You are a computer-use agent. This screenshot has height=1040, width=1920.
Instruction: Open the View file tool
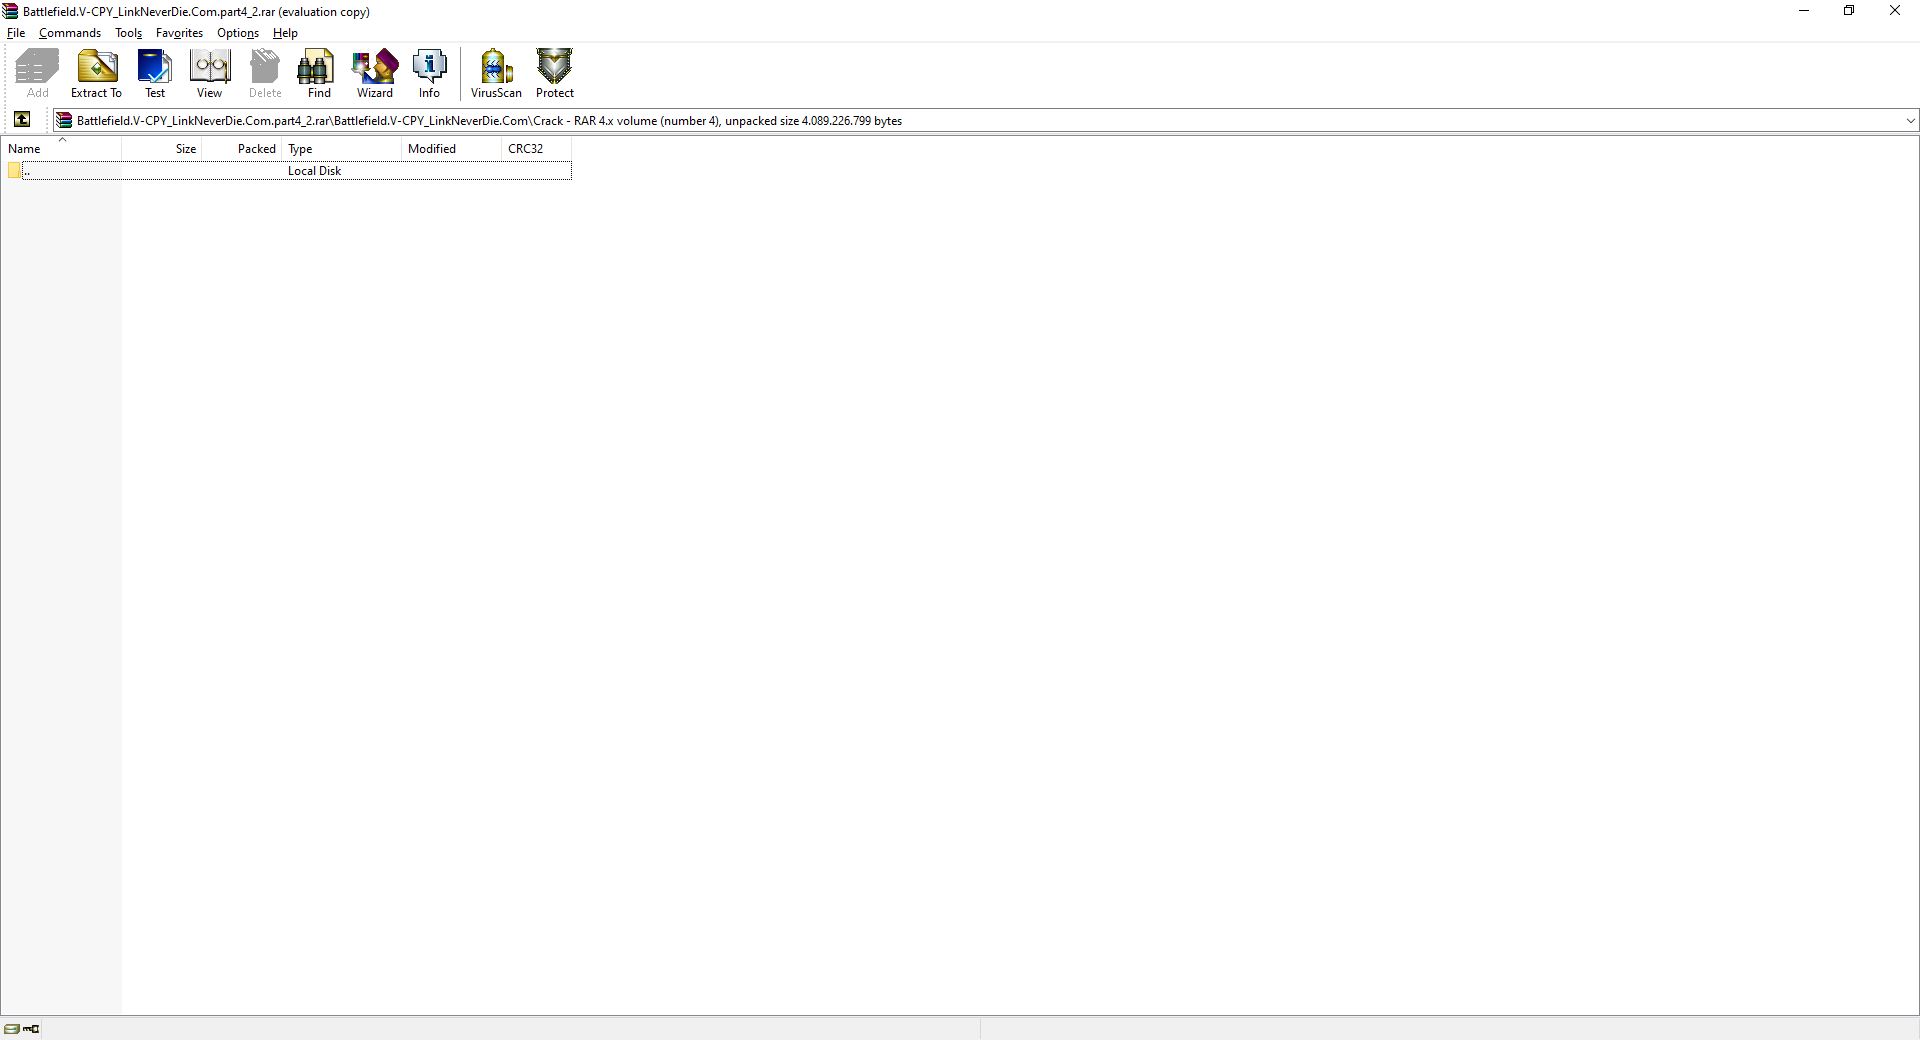tap(209, 74)
